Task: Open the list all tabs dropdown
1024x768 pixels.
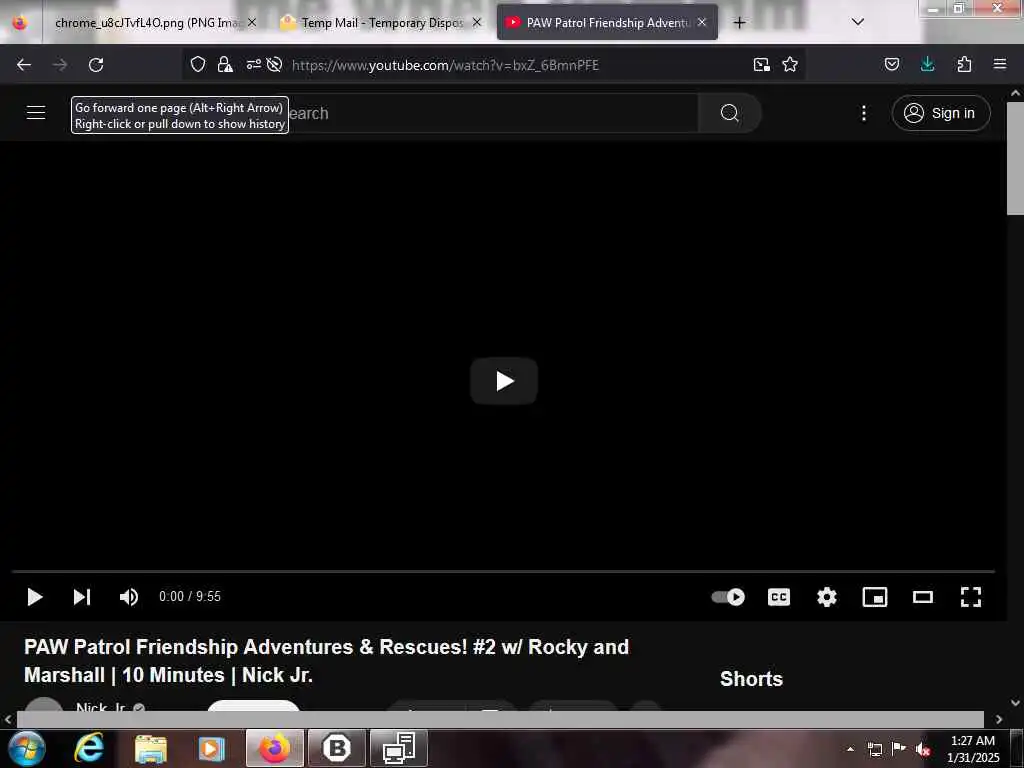Action: [858, 22]
